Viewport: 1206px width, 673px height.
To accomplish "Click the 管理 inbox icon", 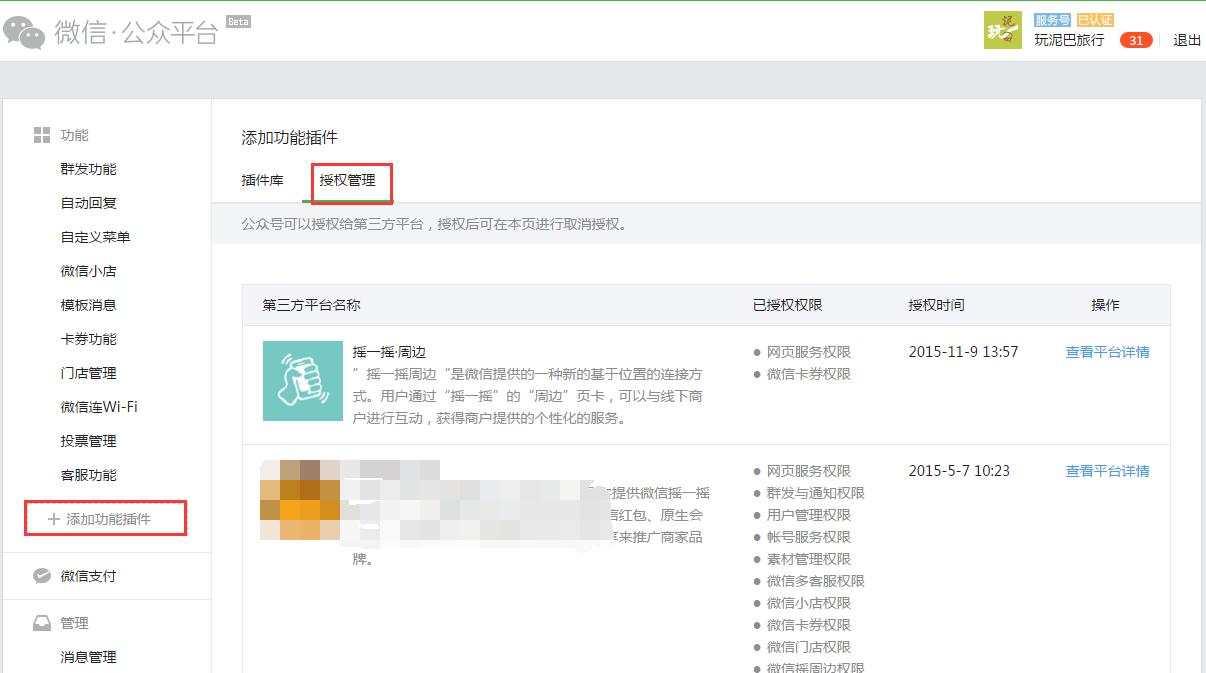I will point(42,623).
